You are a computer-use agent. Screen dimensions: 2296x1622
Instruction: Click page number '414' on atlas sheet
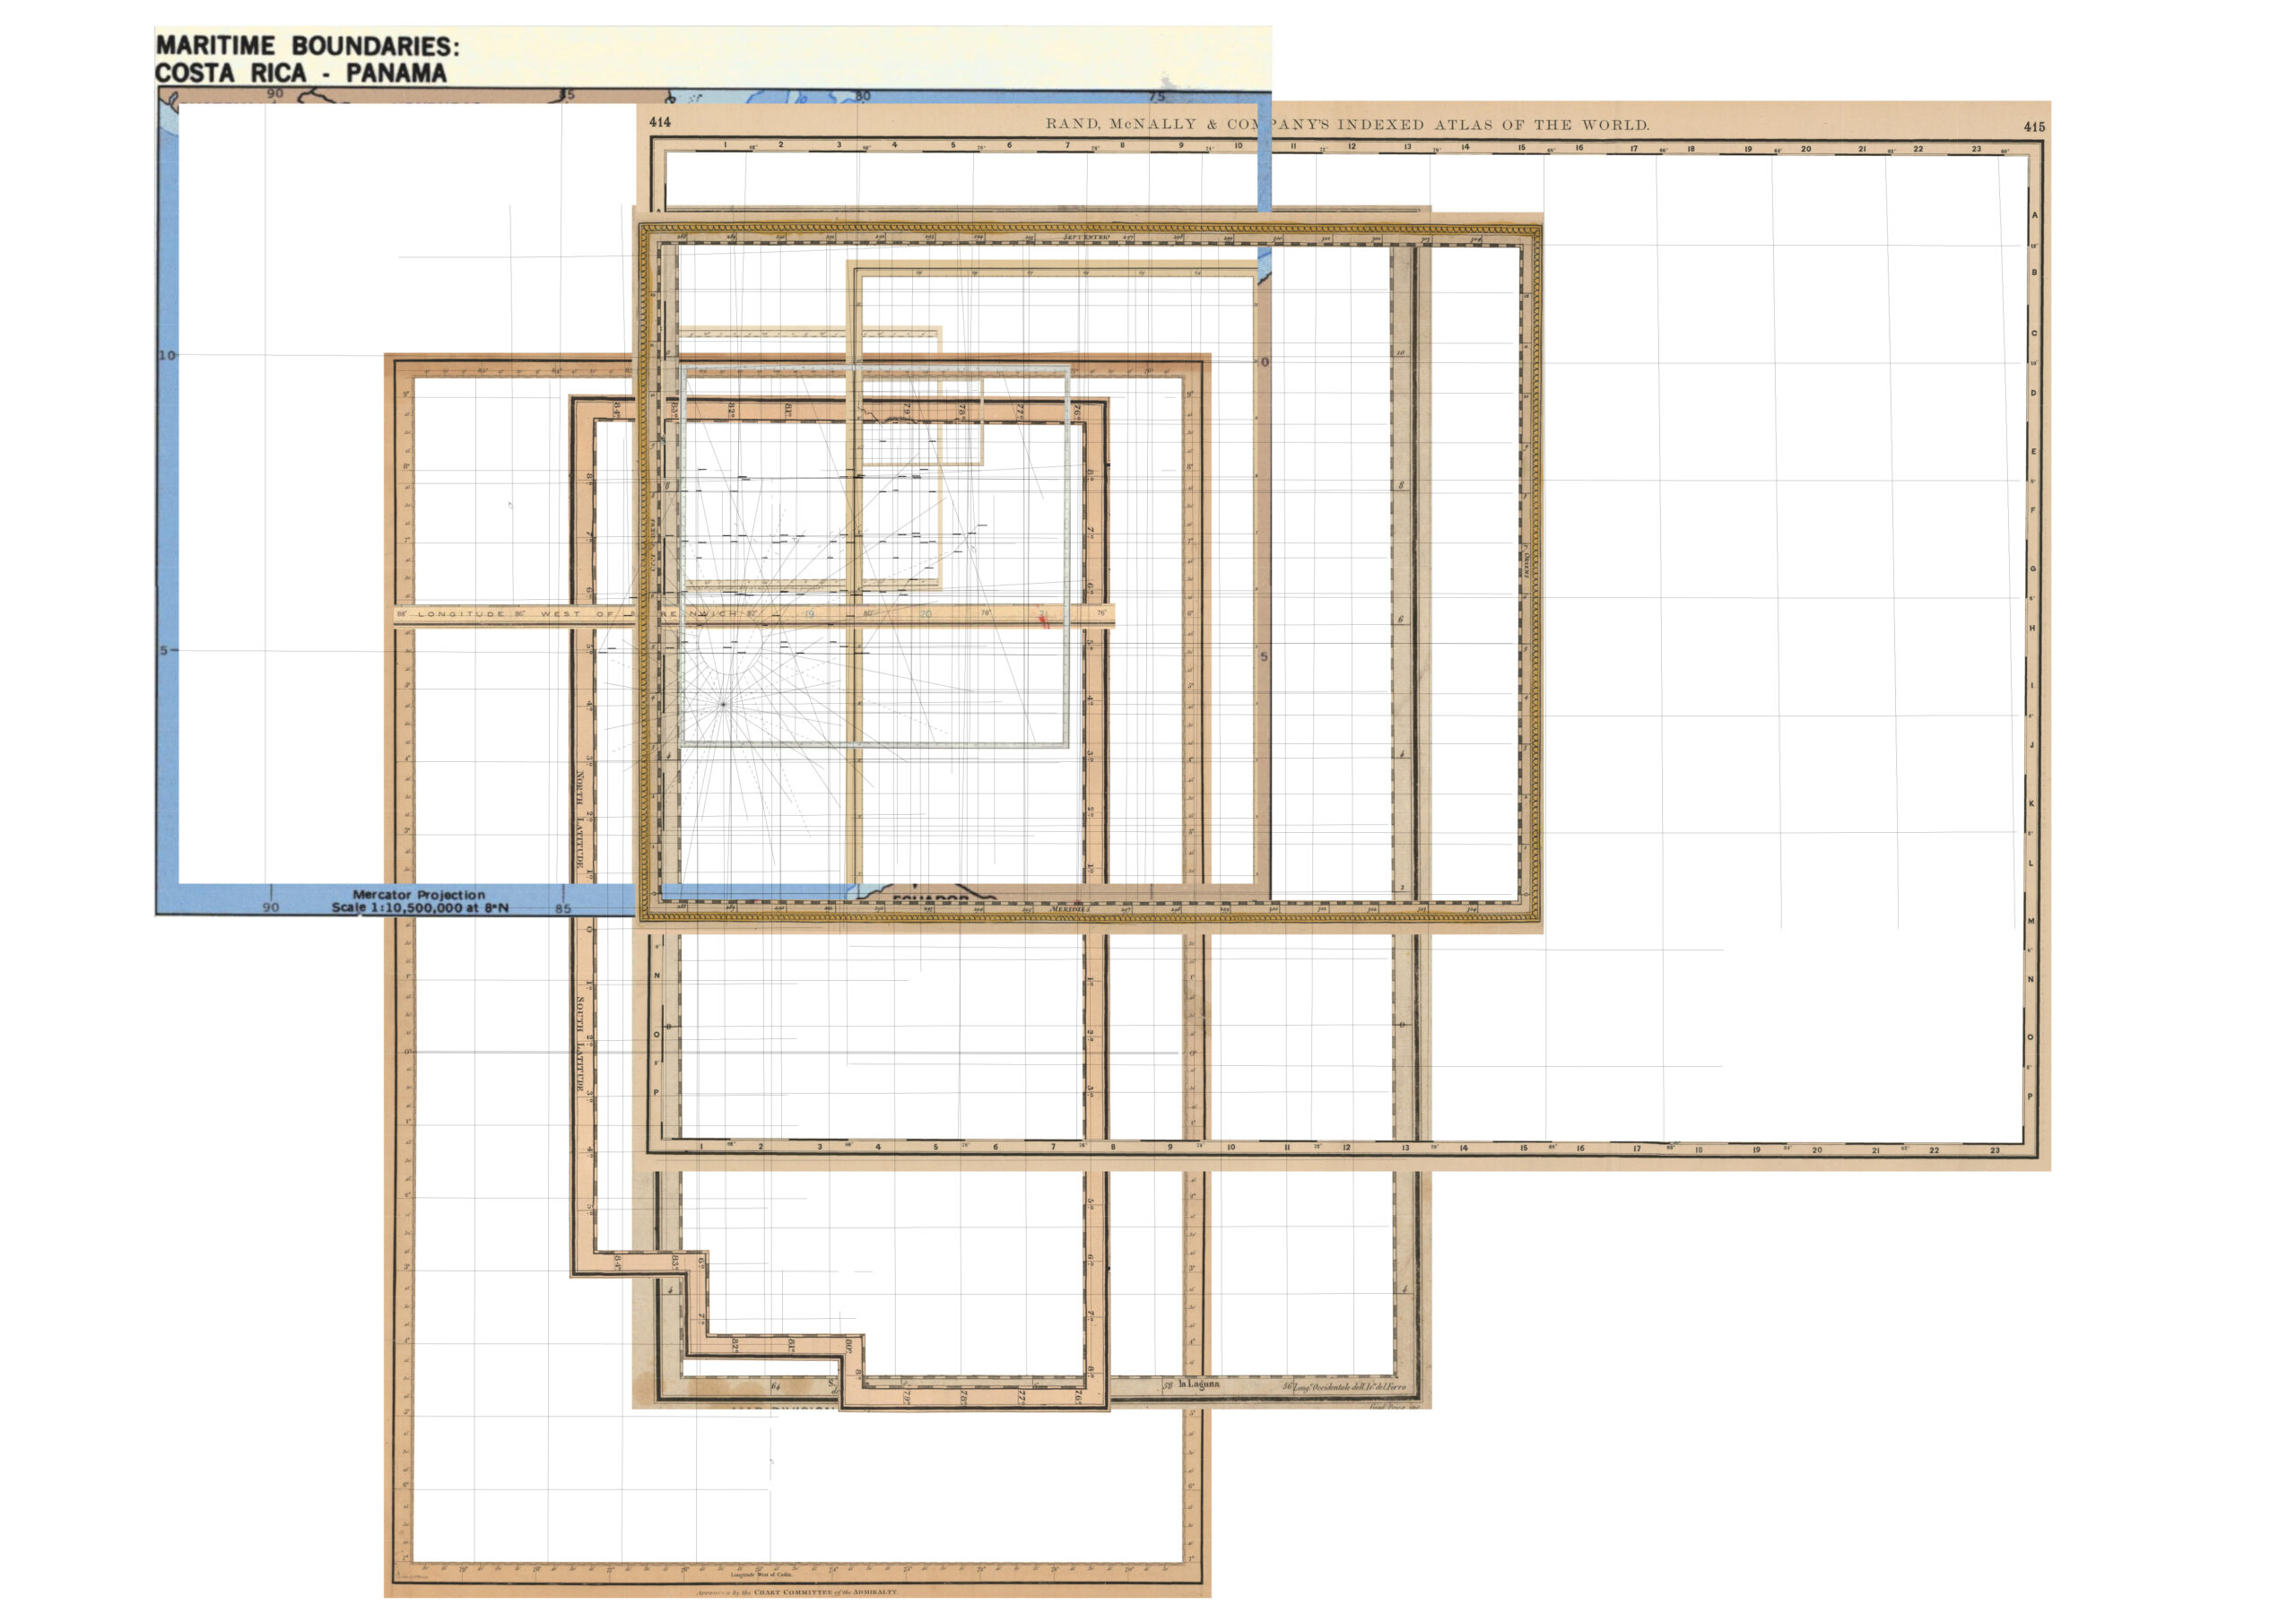pyautogui.click(x=660, y=123)
